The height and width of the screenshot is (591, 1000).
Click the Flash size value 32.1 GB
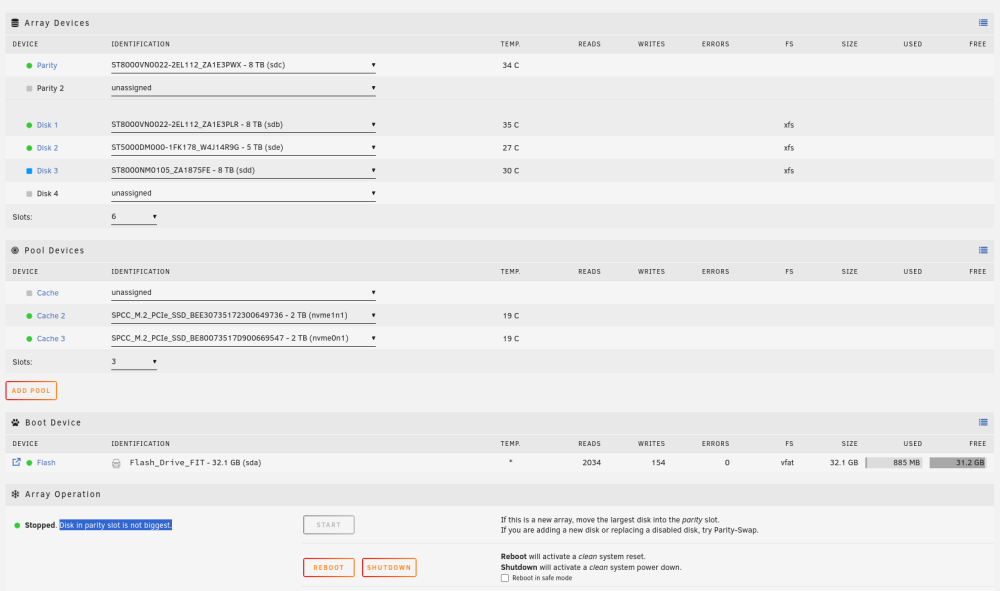(843, 463)
